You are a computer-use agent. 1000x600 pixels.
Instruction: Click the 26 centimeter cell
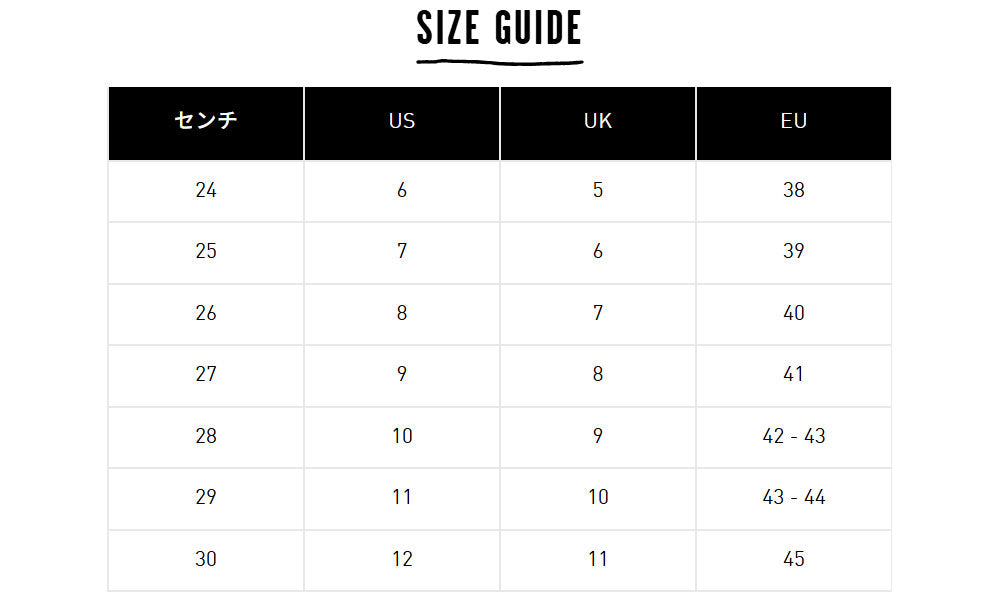(x=206, y=313)
